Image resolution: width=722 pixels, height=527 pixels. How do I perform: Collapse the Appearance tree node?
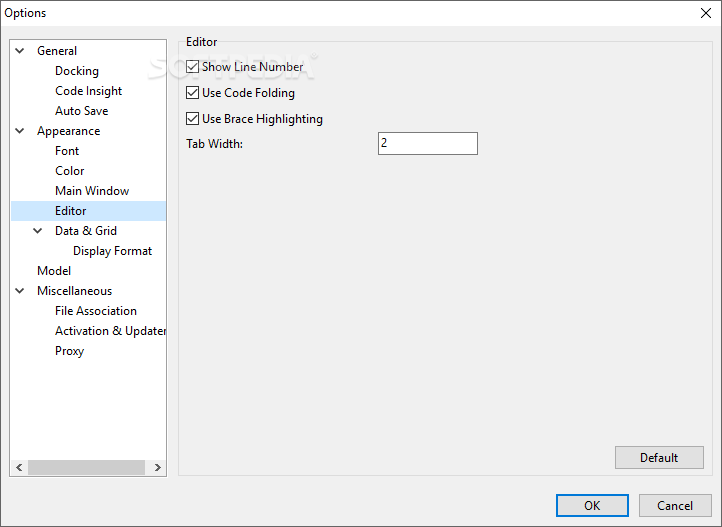(x=20, y=131)
